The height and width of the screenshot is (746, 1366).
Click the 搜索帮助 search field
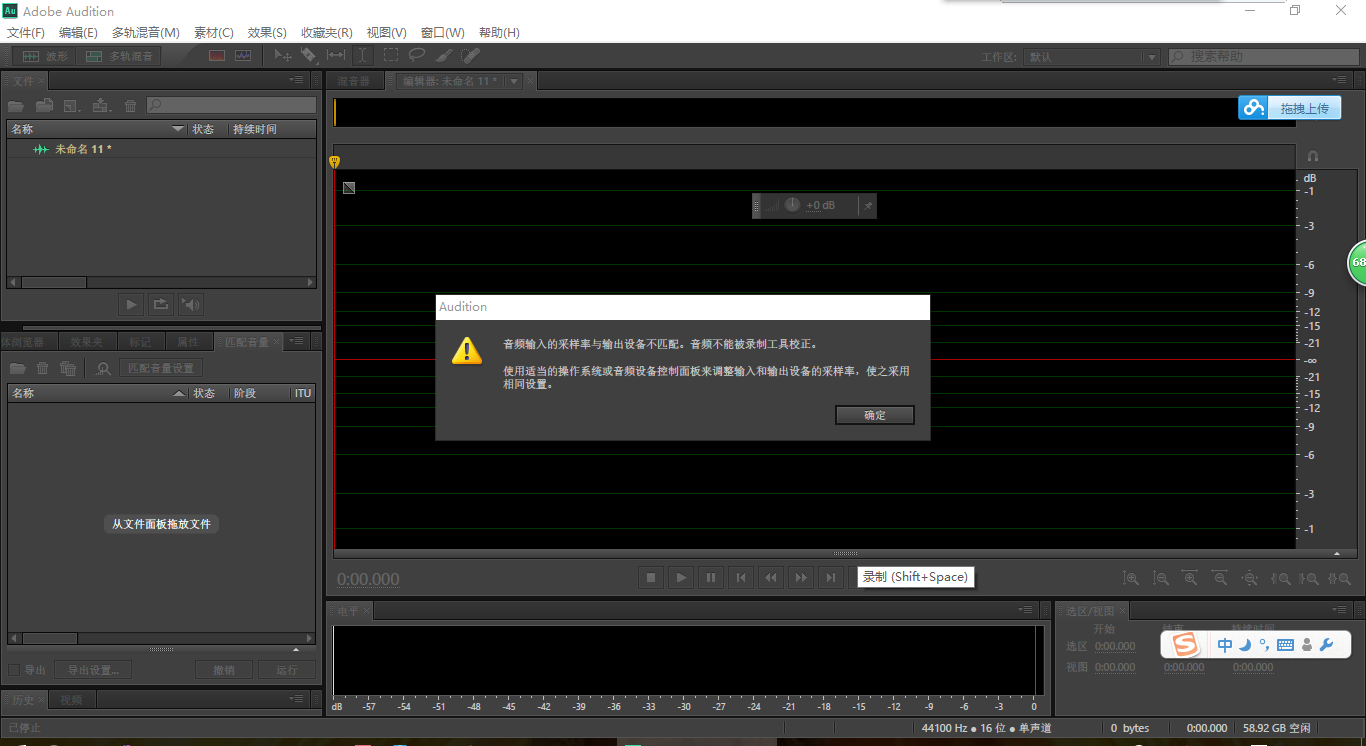coord(1264,57)
